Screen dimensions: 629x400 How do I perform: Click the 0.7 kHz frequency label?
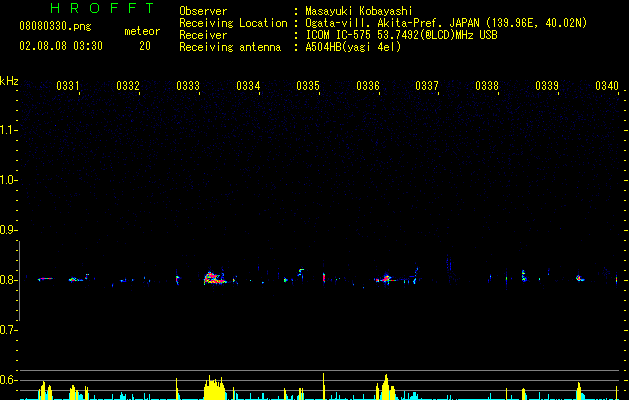(8, 330)
